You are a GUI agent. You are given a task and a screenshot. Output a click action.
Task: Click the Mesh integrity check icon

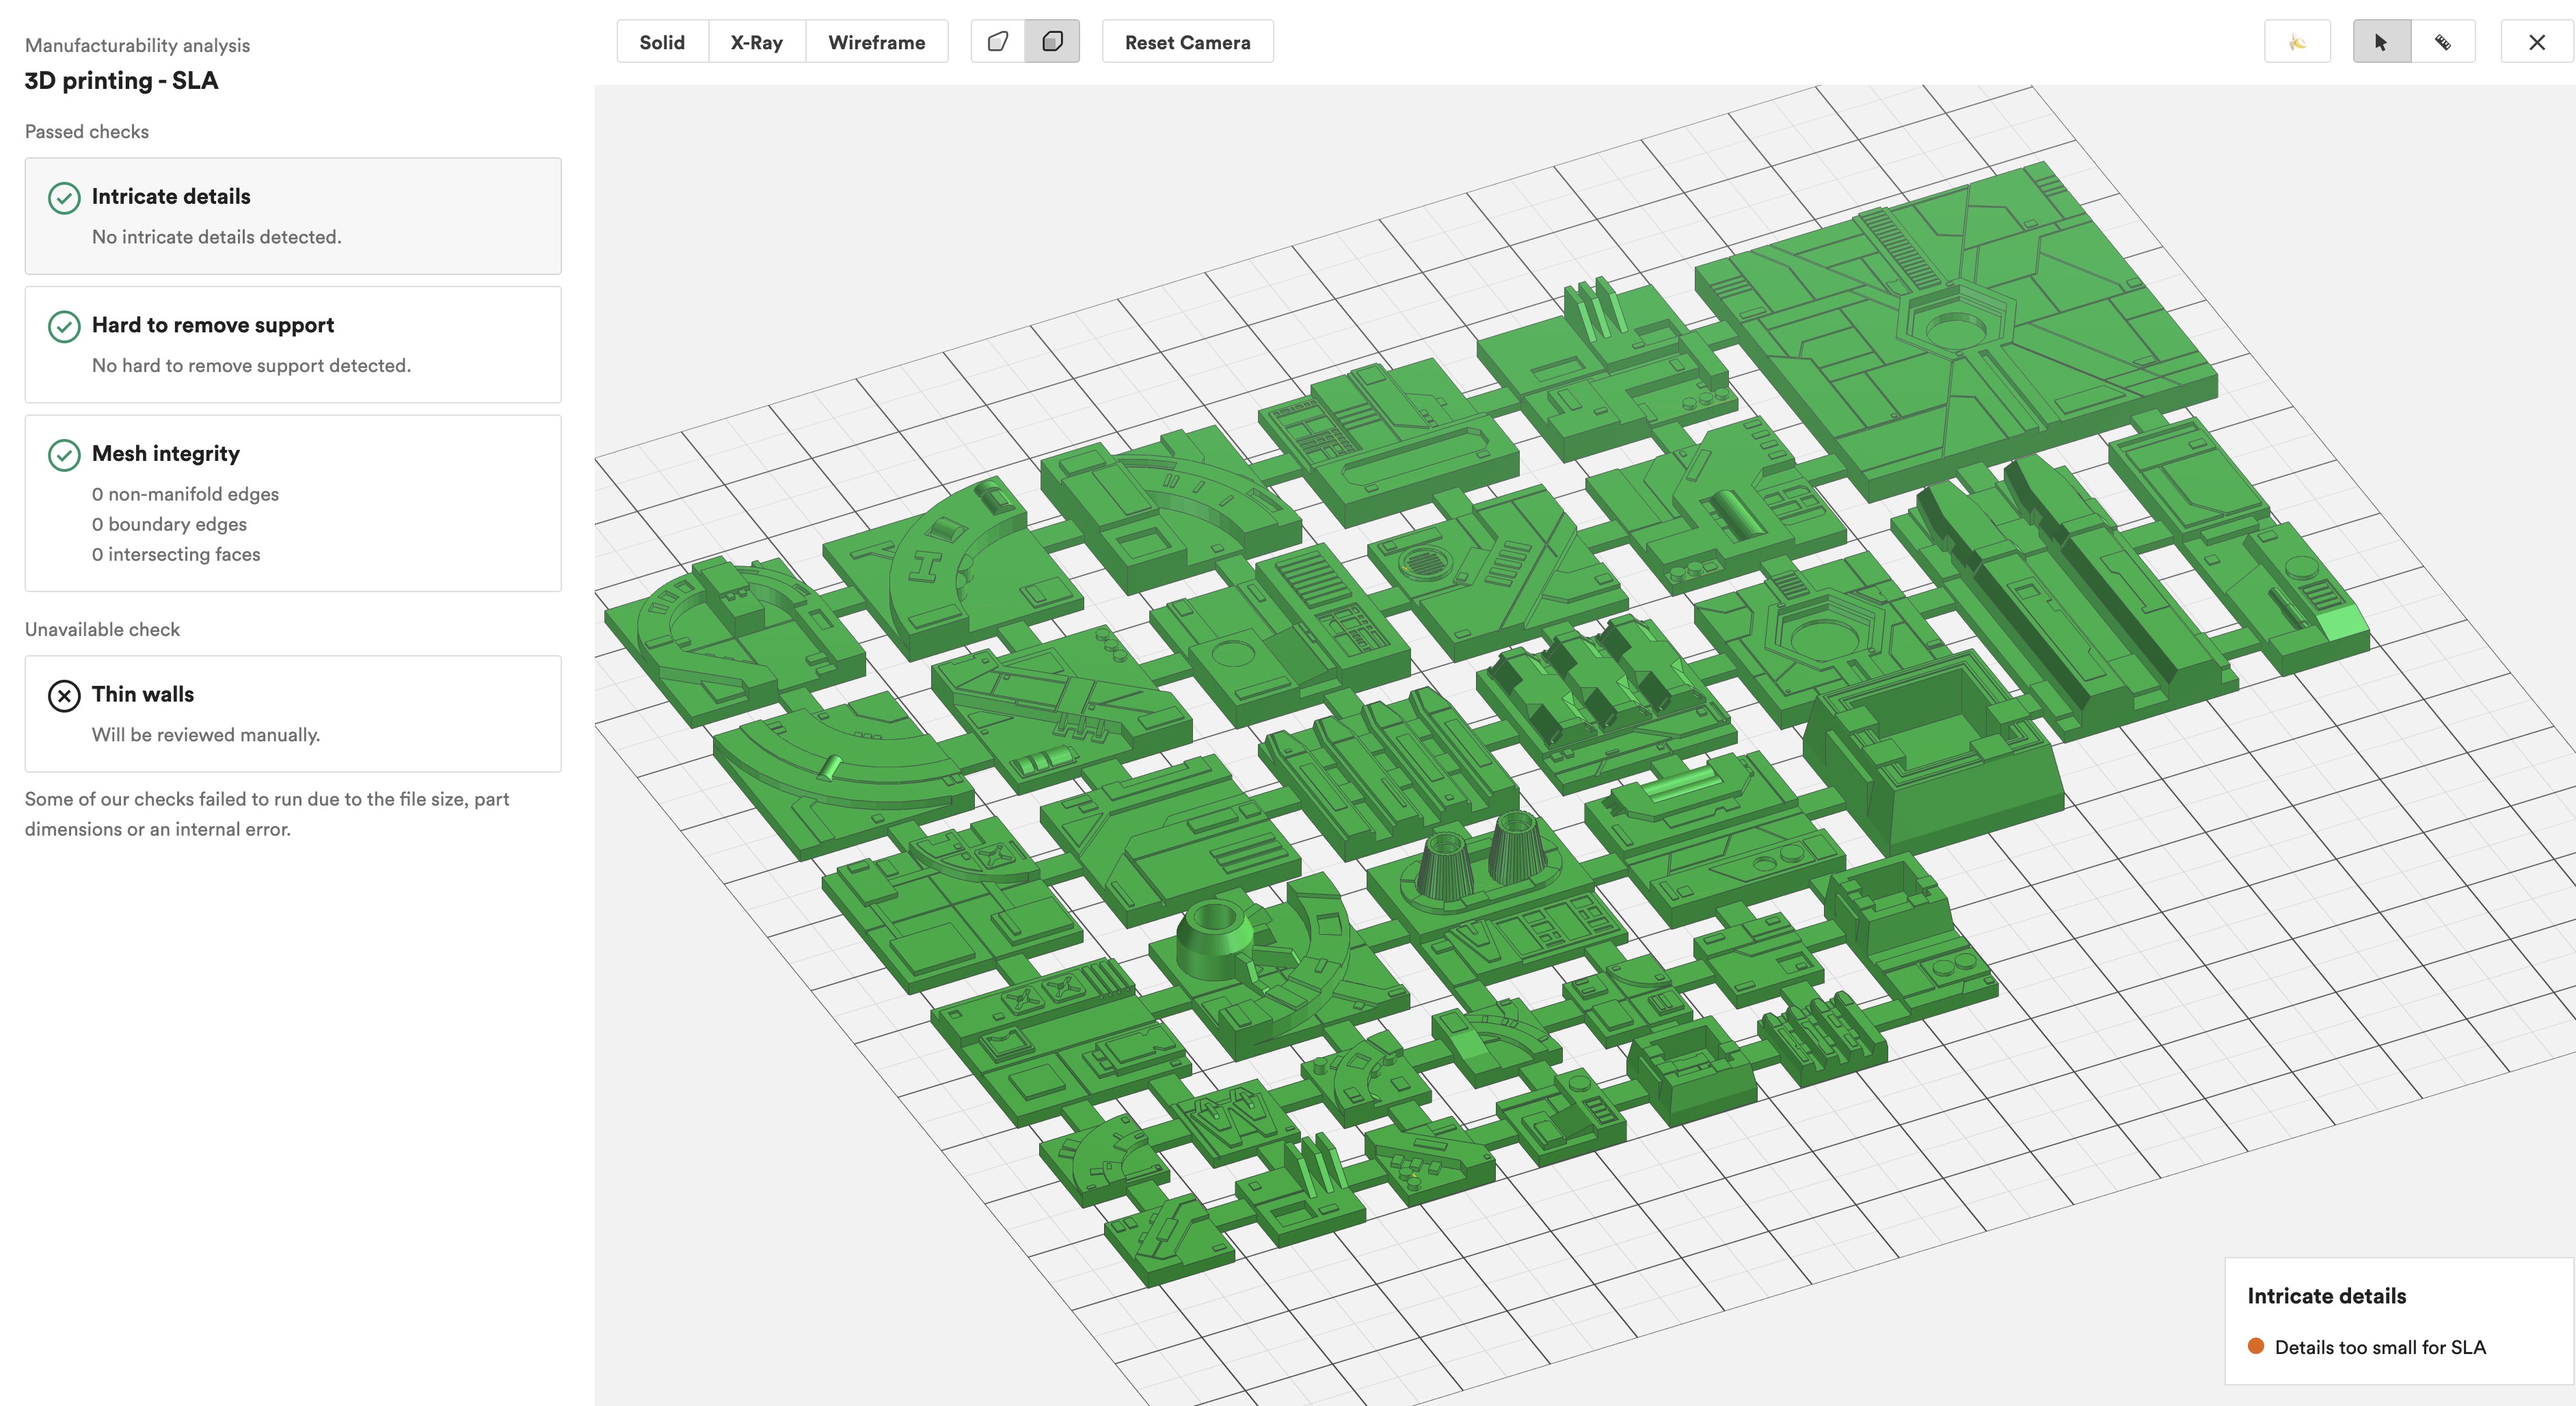tap(64, 455)
